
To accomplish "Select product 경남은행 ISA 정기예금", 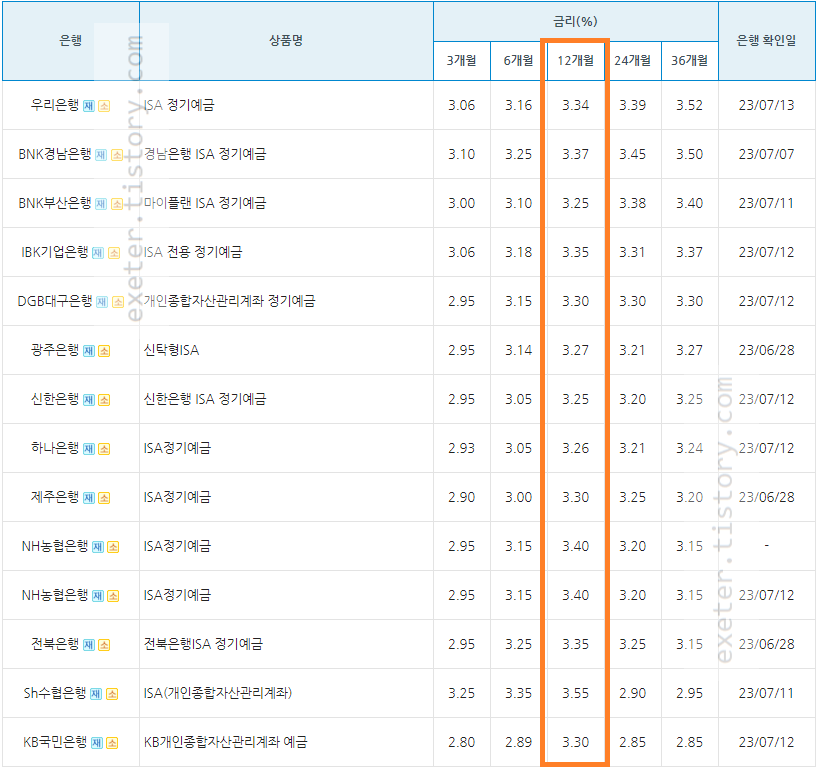I will pos(205,154).
